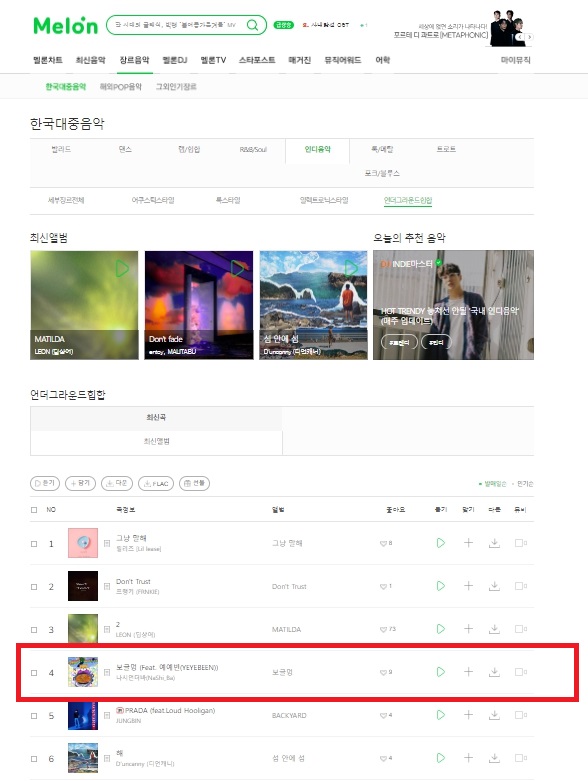588x781 pixels.
Task: Play the Don't fade album cover
Action: click(237, 268)
